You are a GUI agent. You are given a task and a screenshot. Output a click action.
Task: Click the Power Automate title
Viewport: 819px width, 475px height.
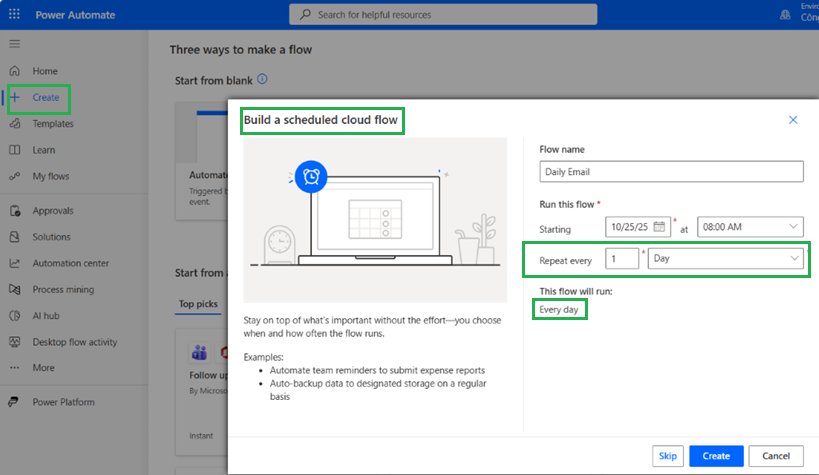tap(75, 15)
